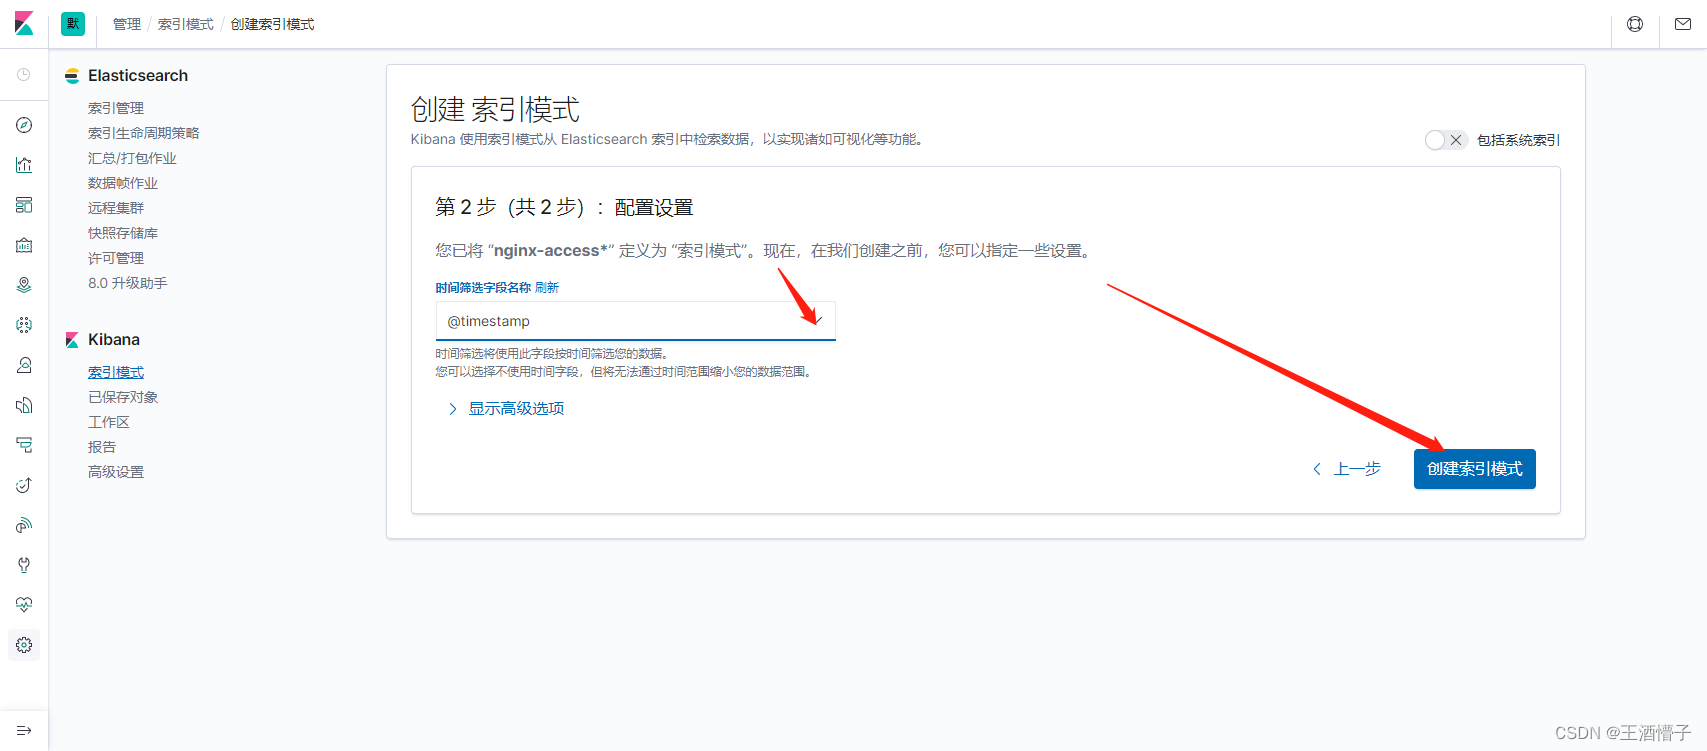Expand the sidebar with bottom arrow icon
Viewport: 1707px width, 751px height.
(24, 730)
